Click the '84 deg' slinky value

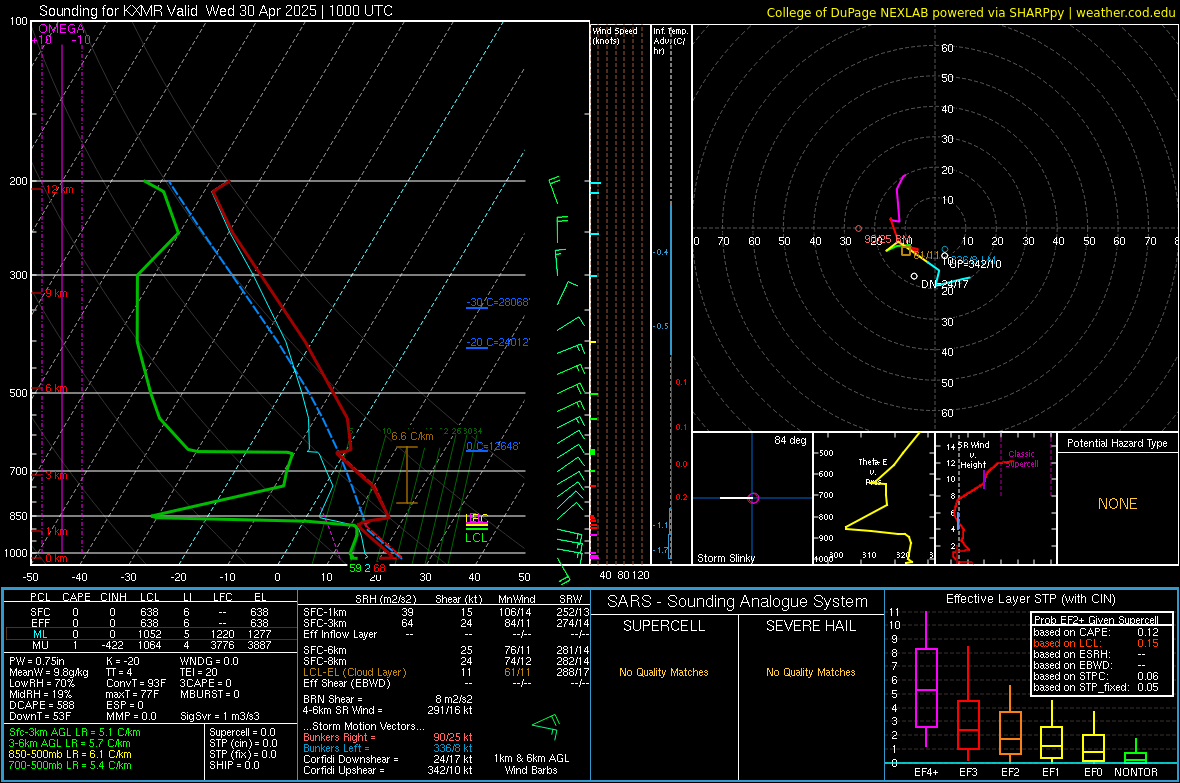coord(790,440)
